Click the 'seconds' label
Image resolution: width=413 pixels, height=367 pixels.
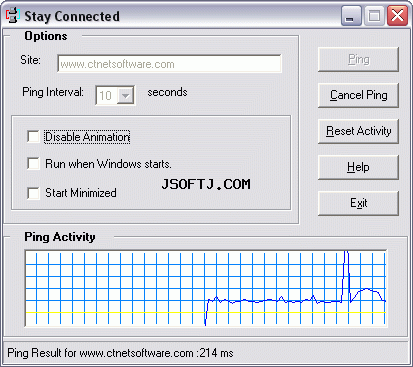coord(167,92)
